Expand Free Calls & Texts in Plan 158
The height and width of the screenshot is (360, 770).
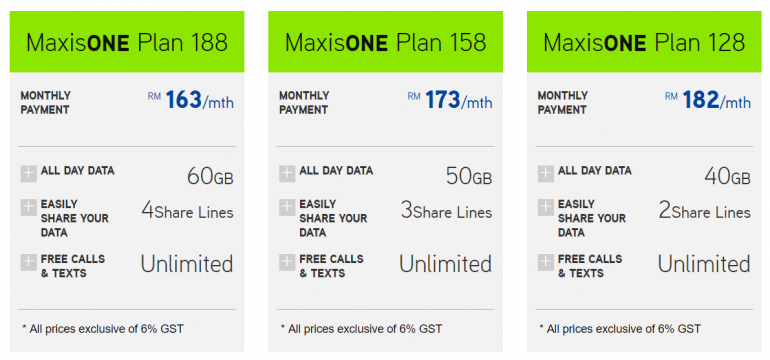coord(287,262)
